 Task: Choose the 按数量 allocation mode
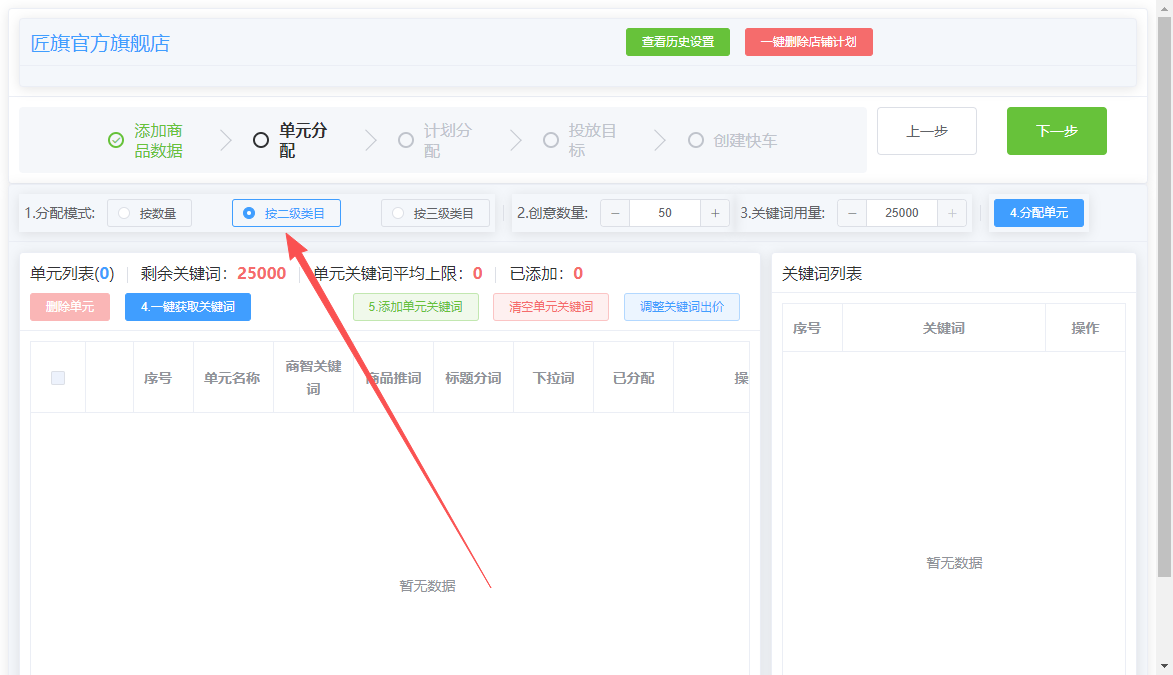coord(149,213)
